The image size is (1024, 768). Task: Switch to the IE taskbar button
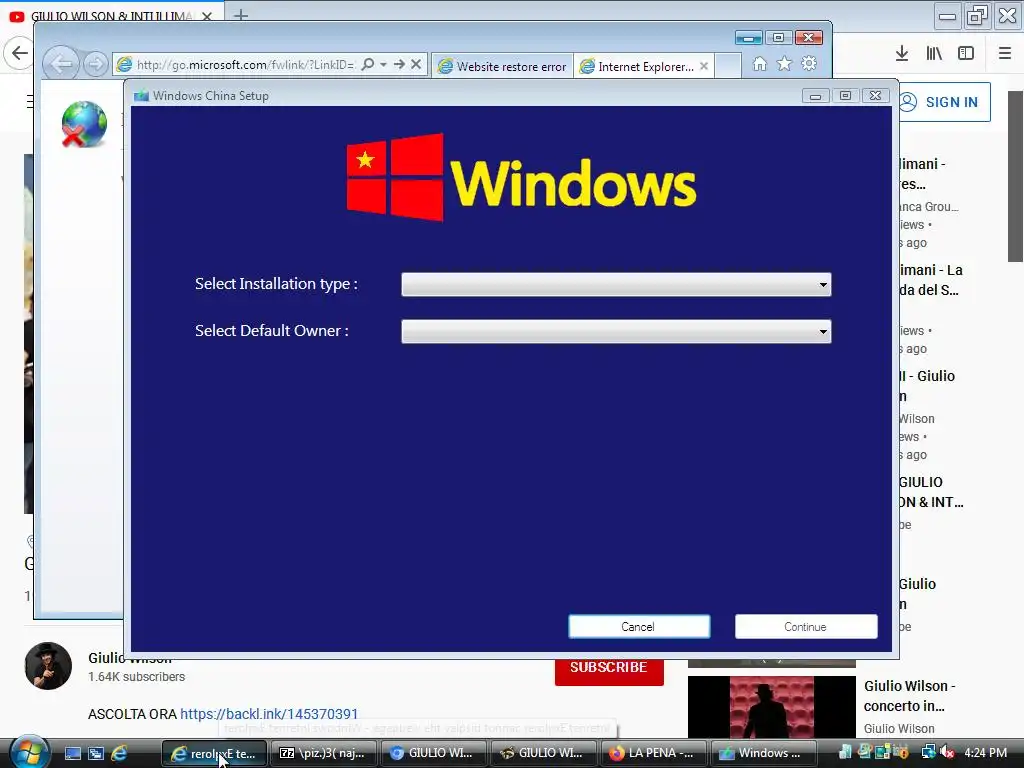pyautogui.click(x=214, y=753)
